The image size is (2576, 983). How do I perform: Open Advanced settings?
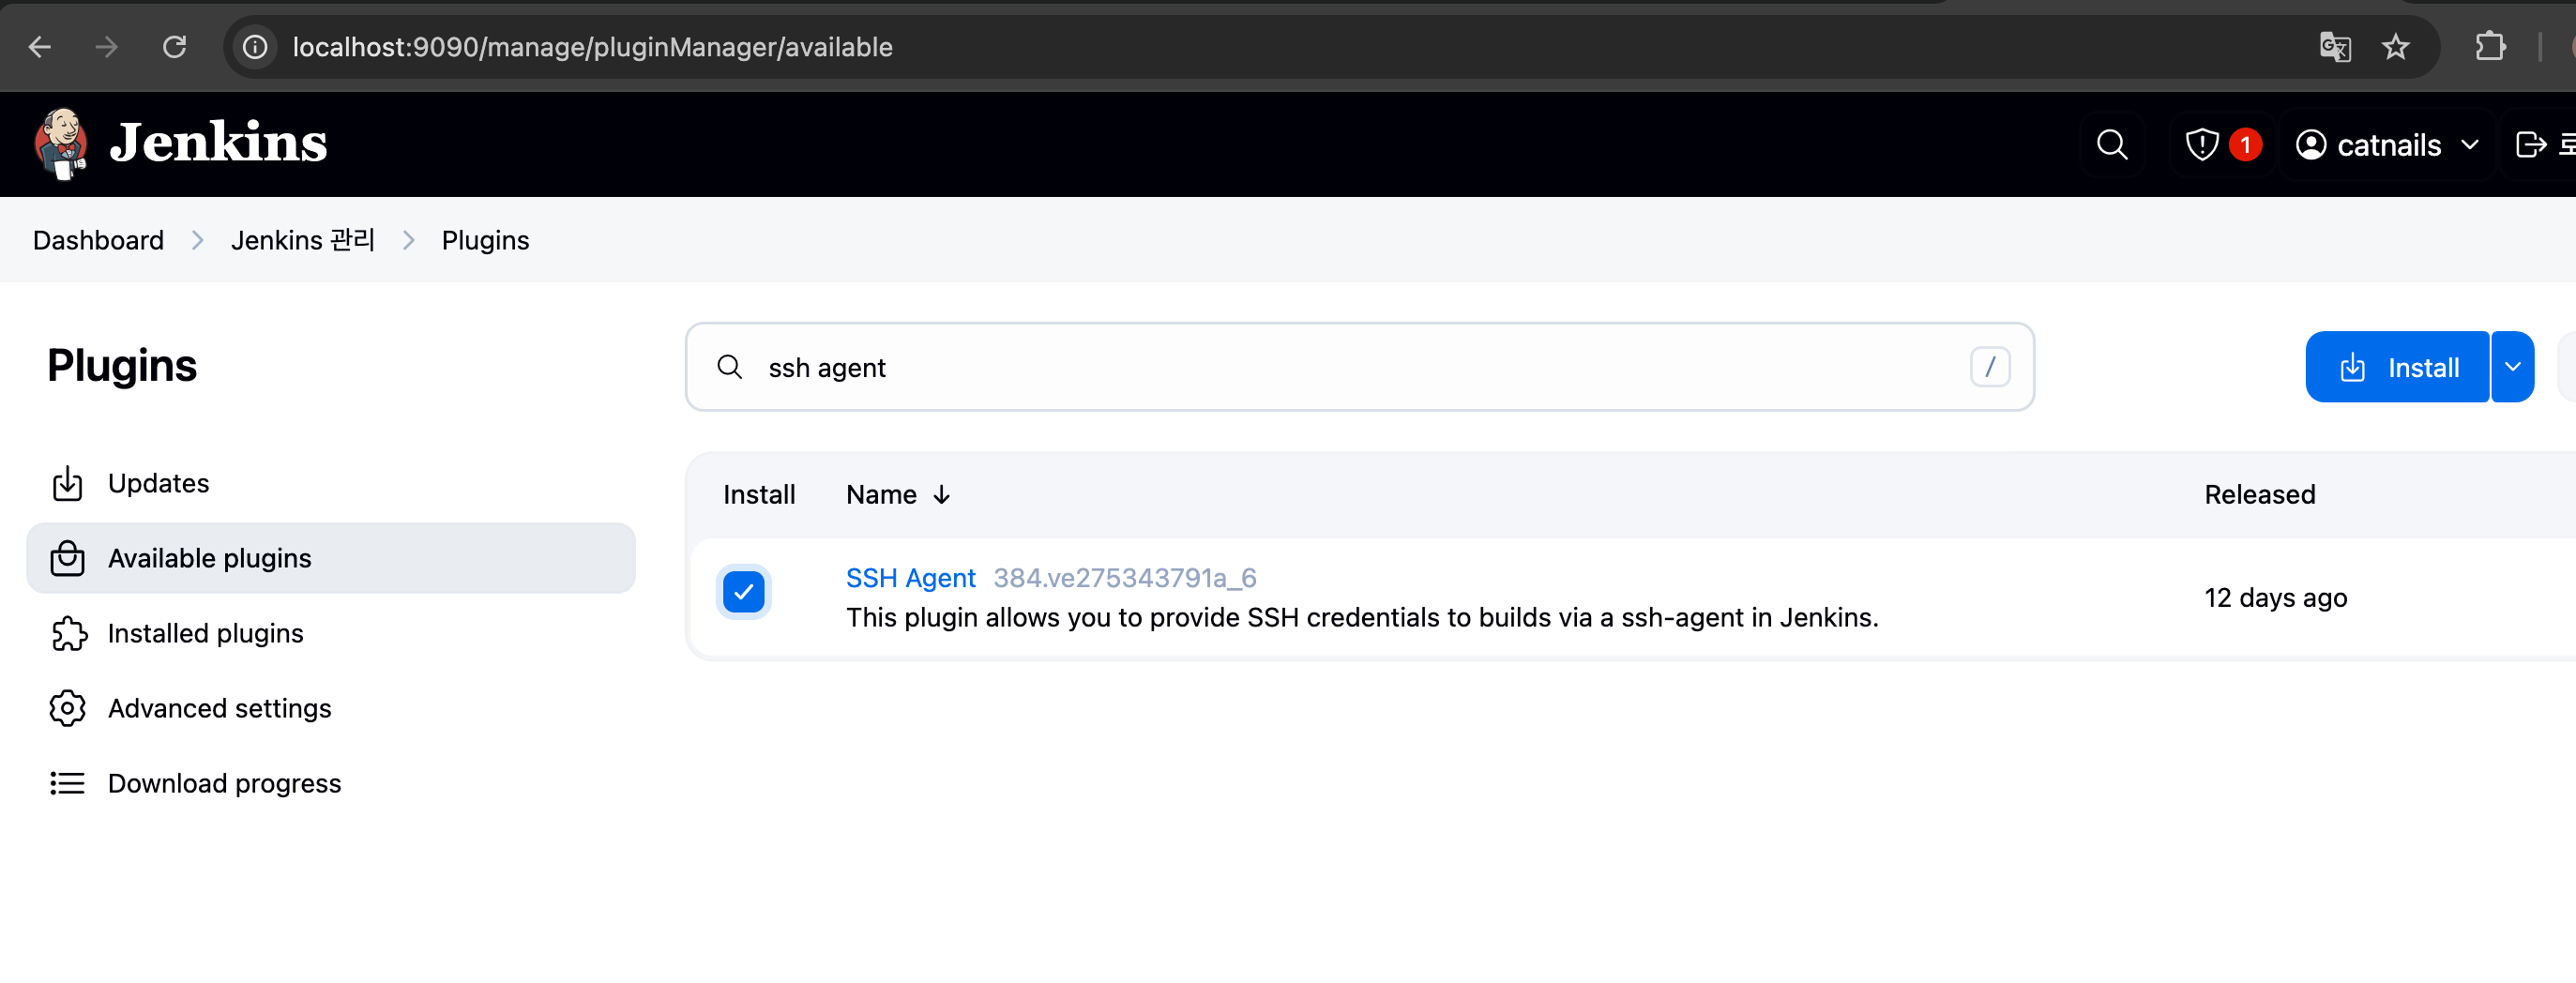click(331, 708)
